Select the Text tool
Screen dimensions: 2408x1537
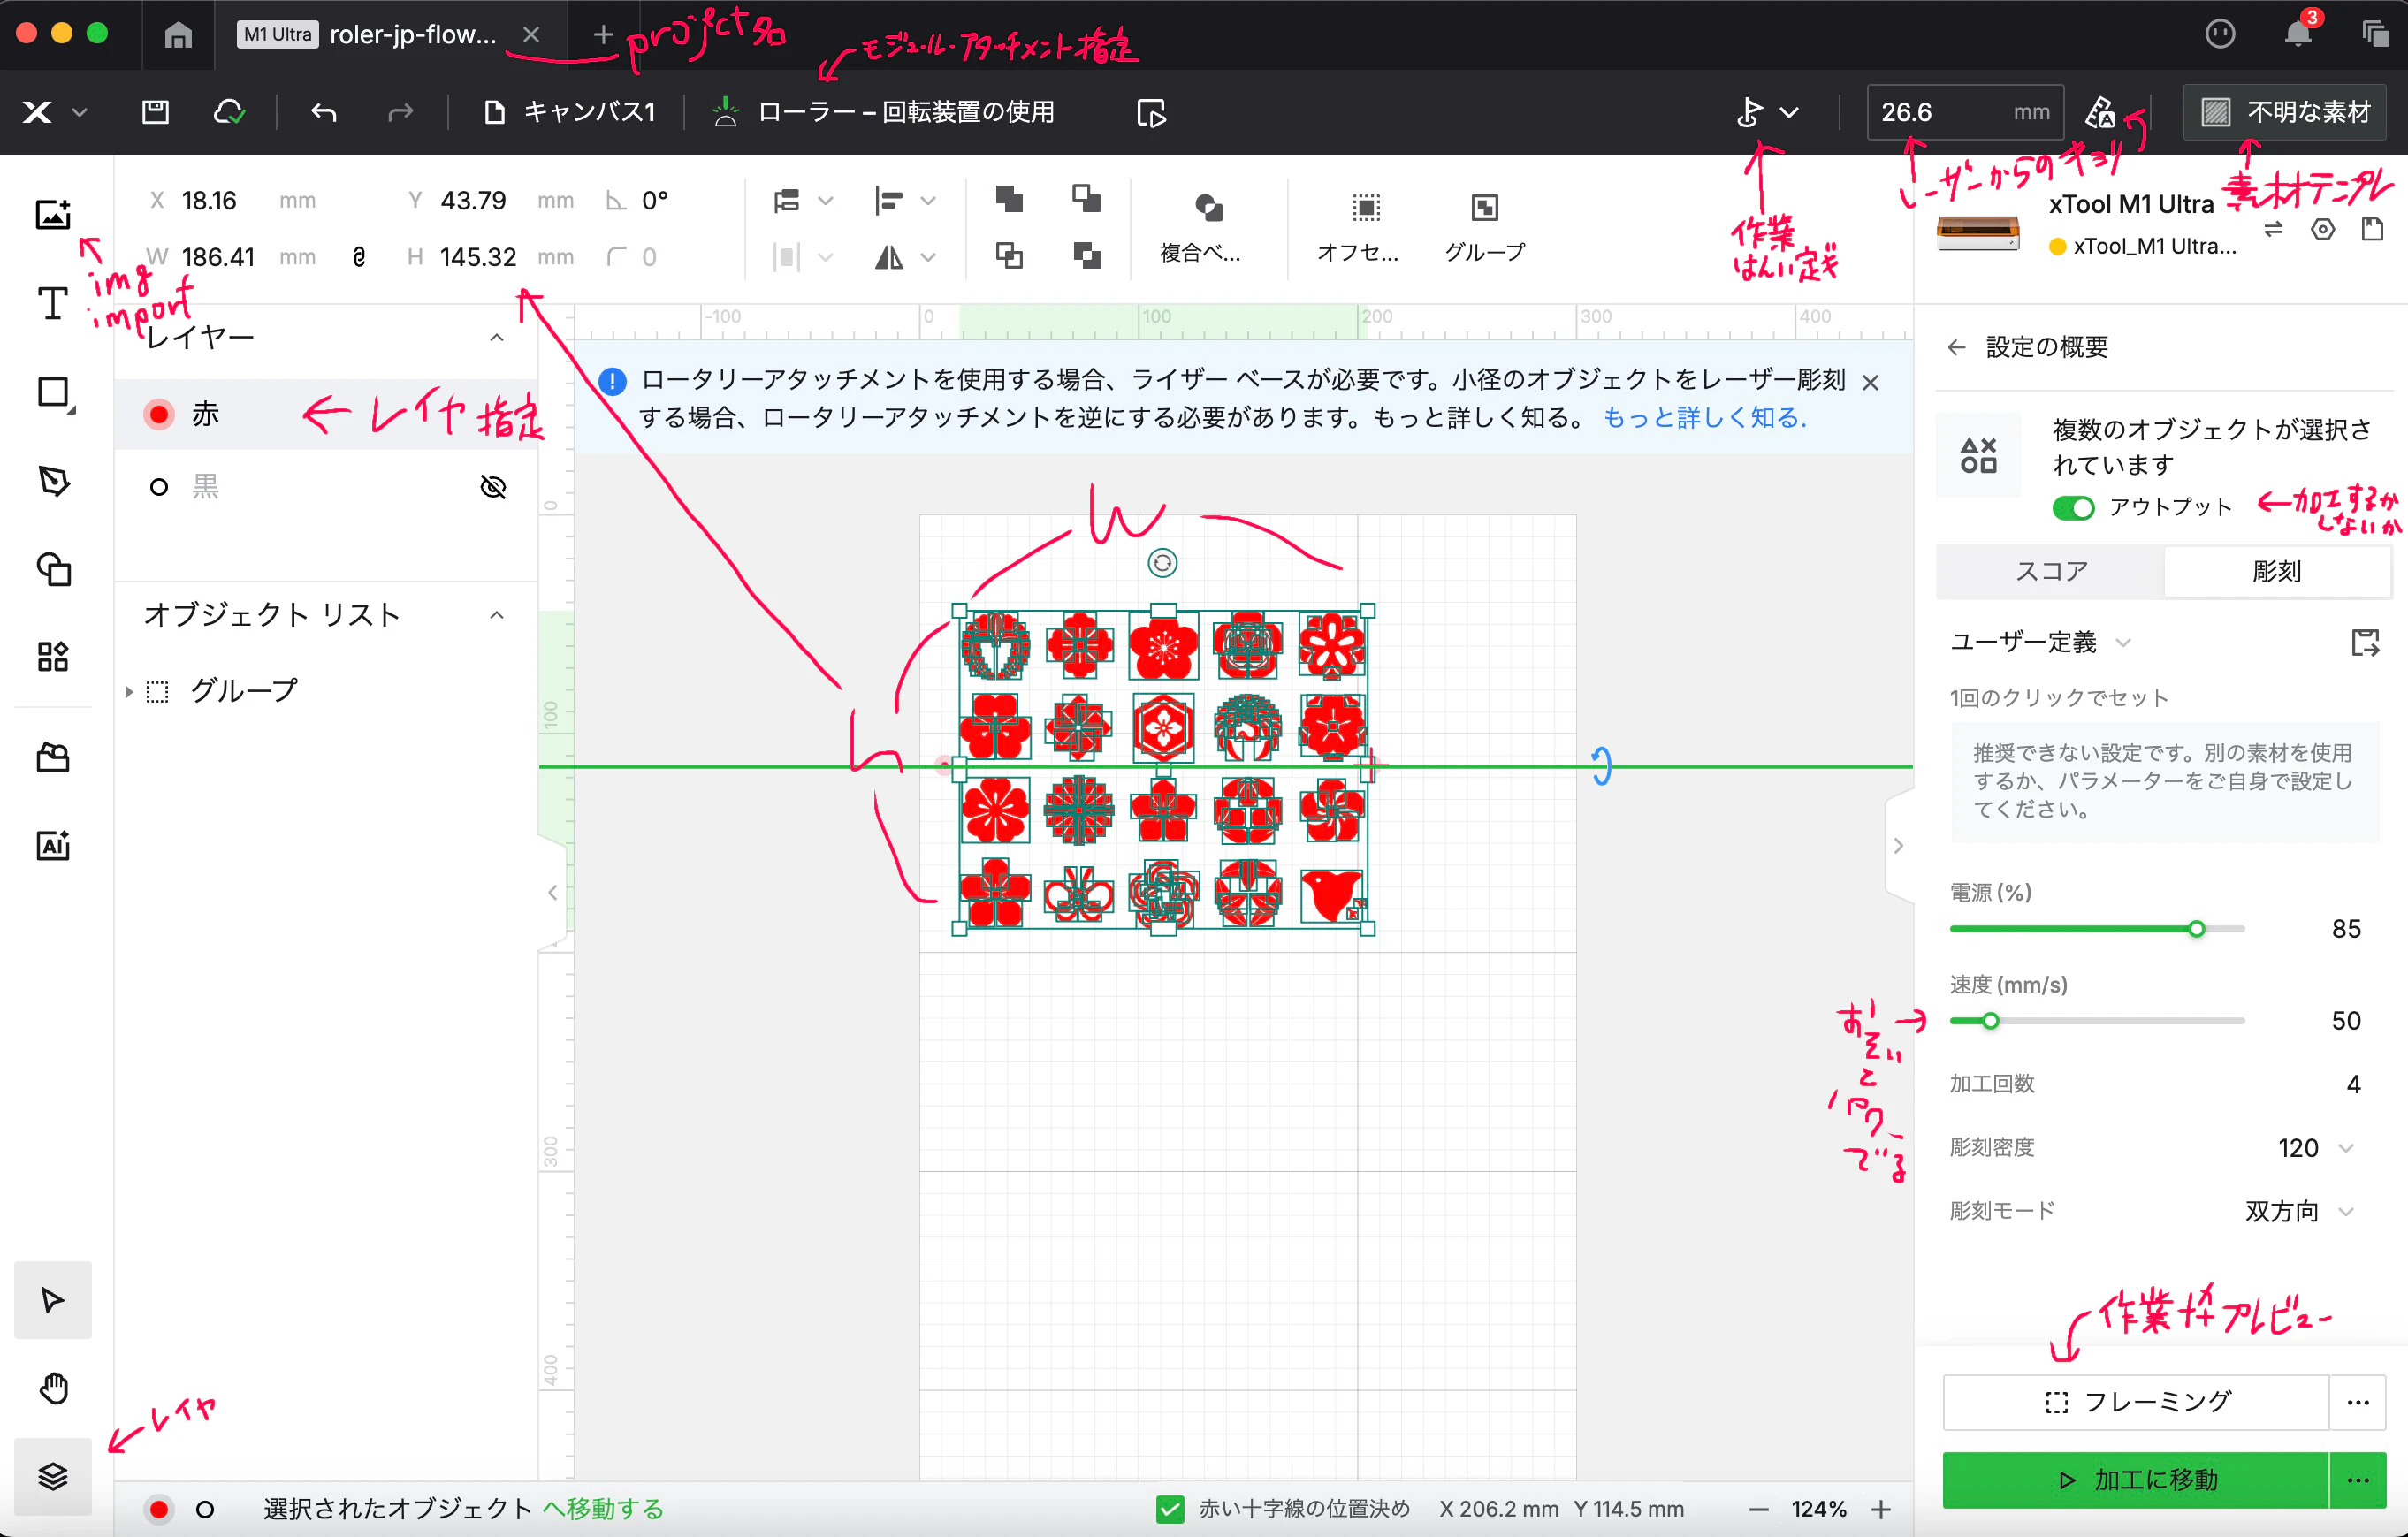(53, 302)
